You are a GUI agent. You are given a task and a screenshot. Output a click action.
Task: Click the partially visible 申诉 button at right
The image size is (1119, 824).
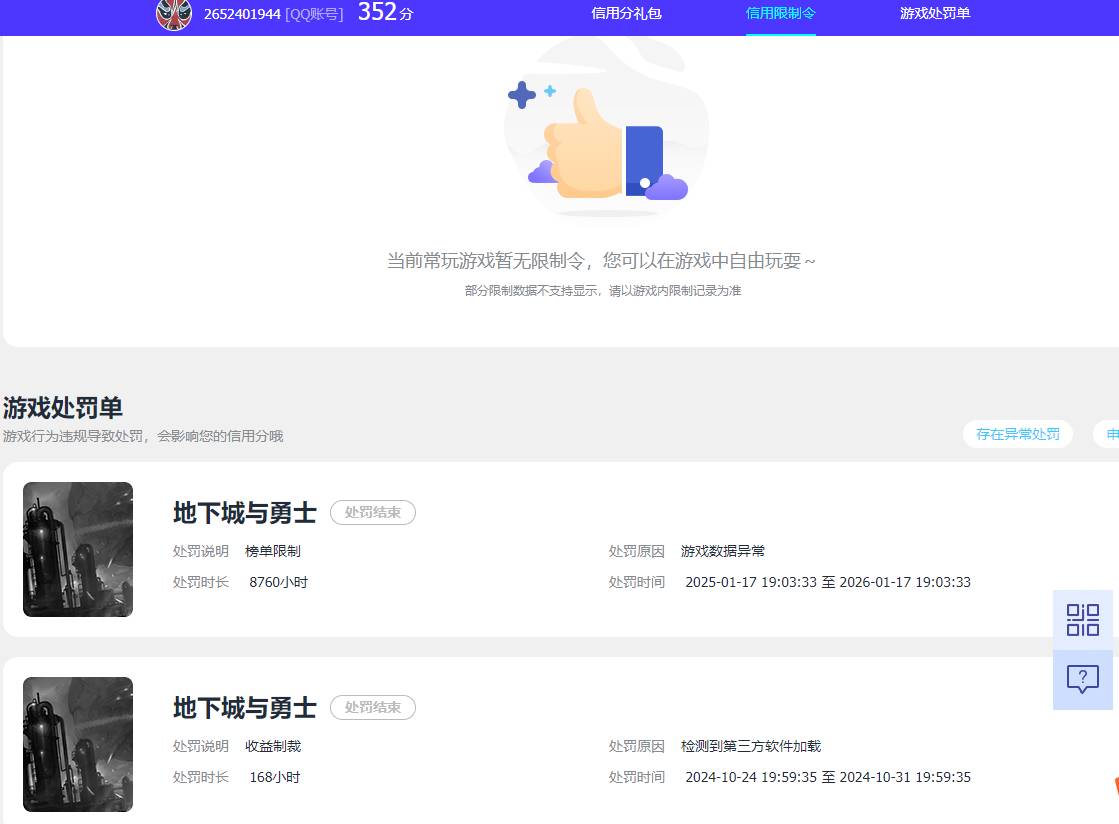click(1110, 434)
